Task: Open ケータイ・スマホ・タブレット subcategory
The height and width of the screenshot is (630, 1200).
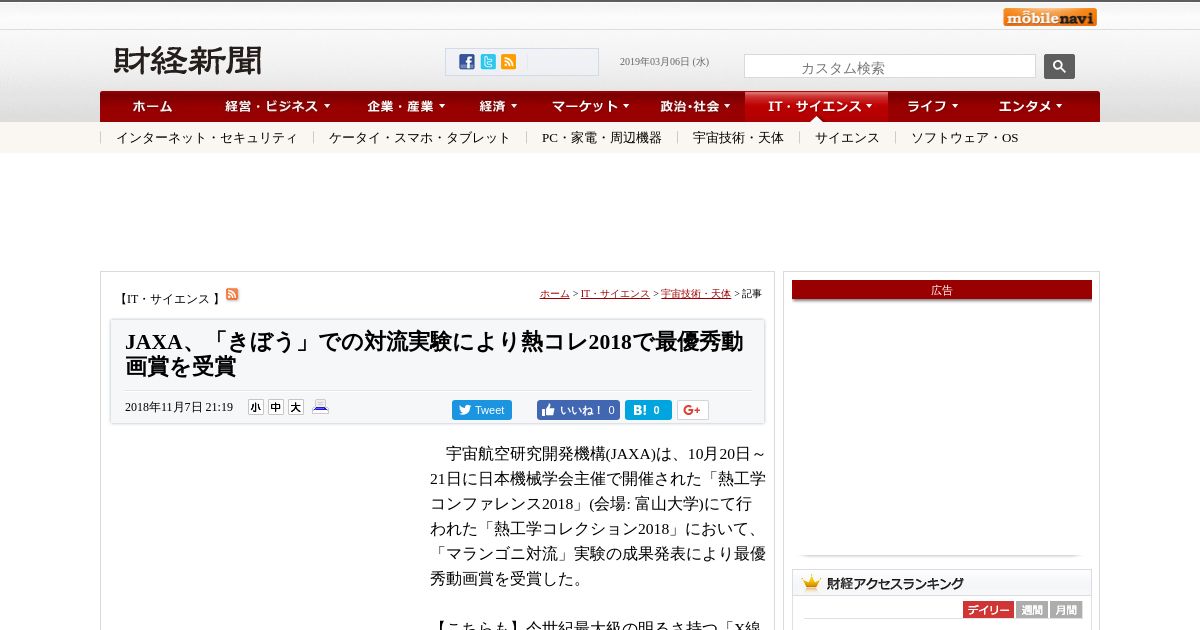Action: 420,138
